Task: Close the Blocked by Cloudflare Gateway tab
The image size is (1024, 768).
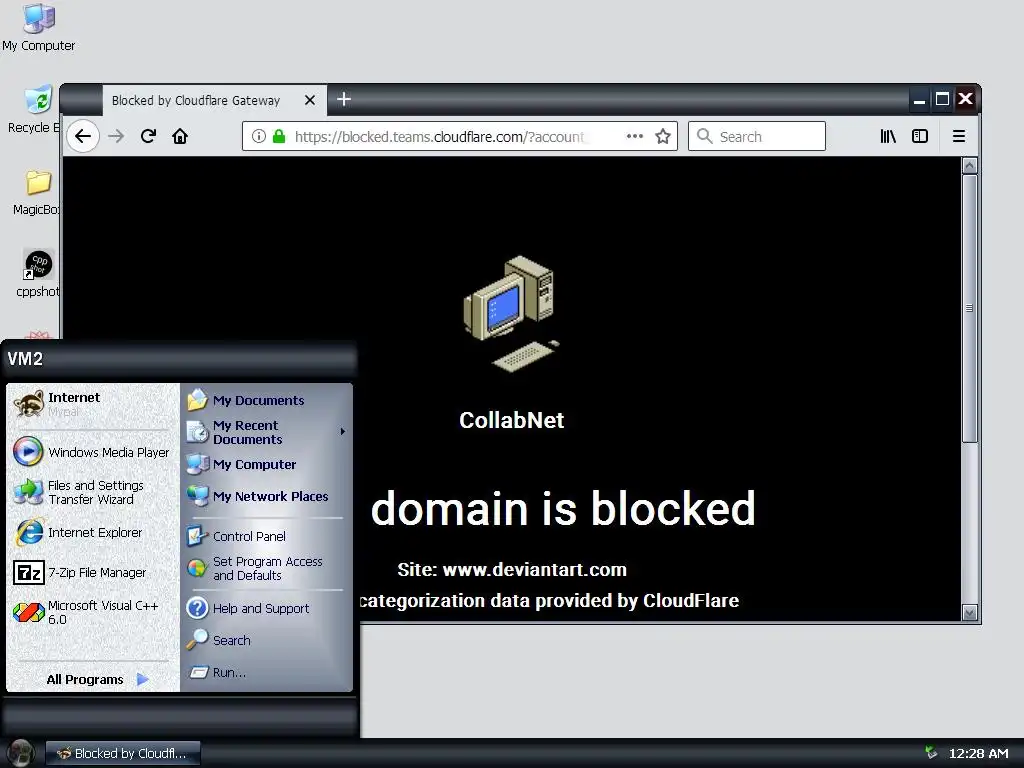Action: (x=310, y=100)
